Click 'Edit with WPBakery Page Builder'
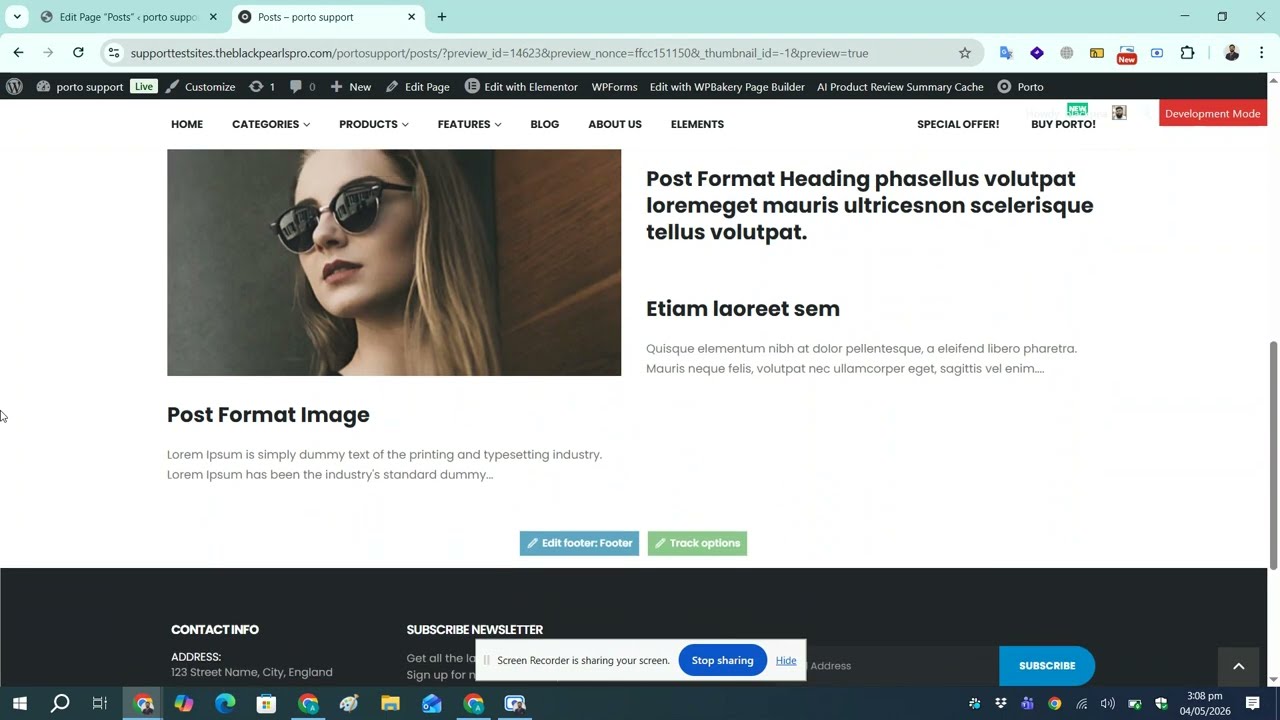This screenshot has width=1280, height=720. [x=727, y=87]
